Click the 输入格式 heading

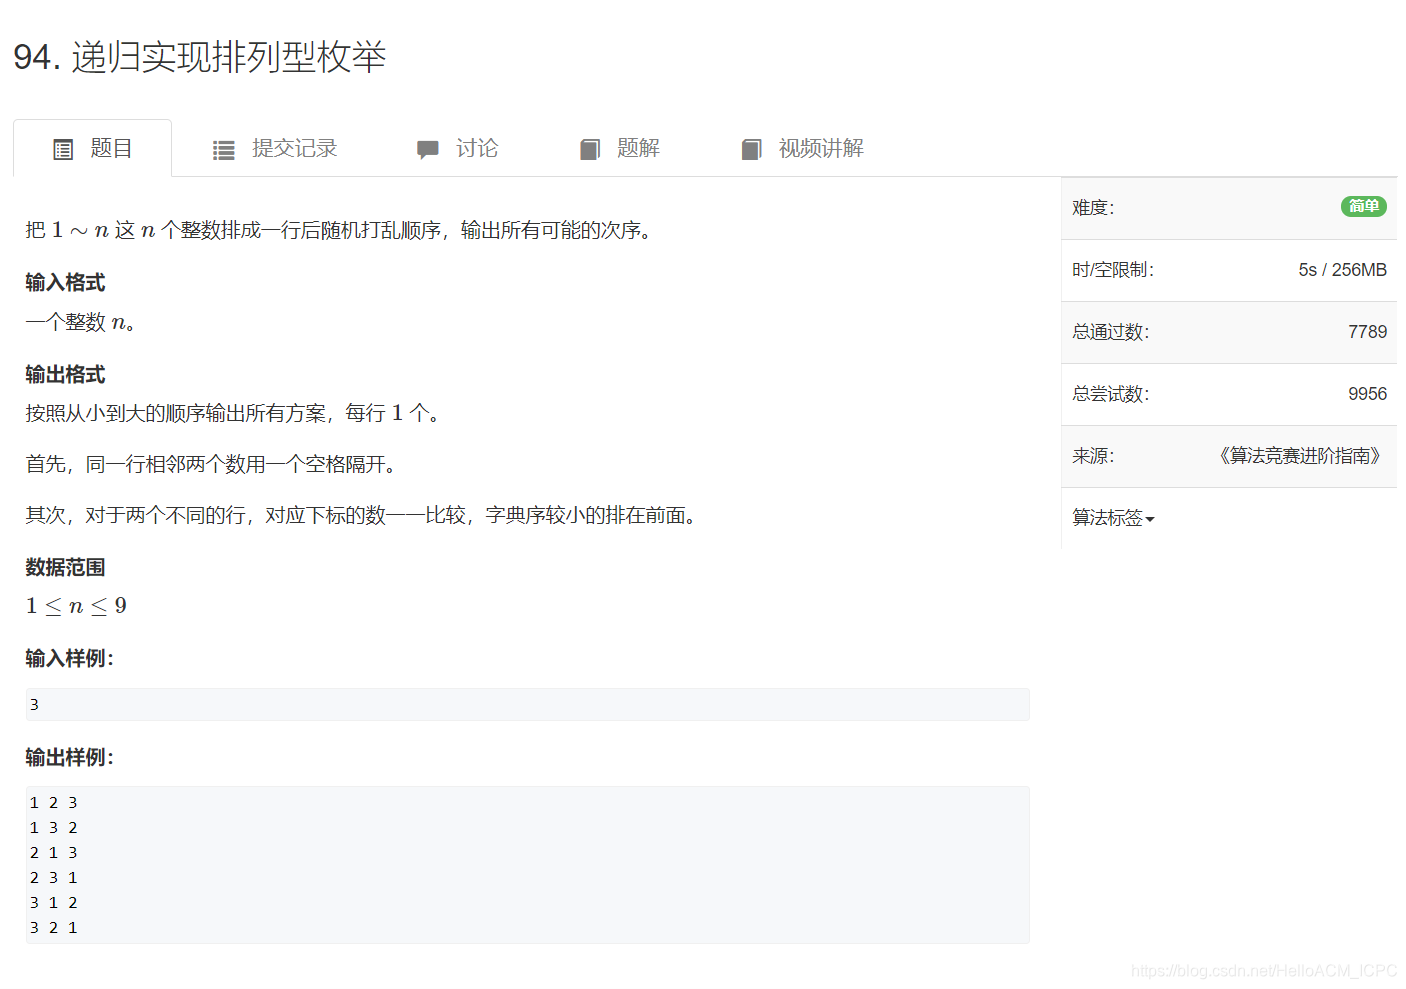(65, 282)
